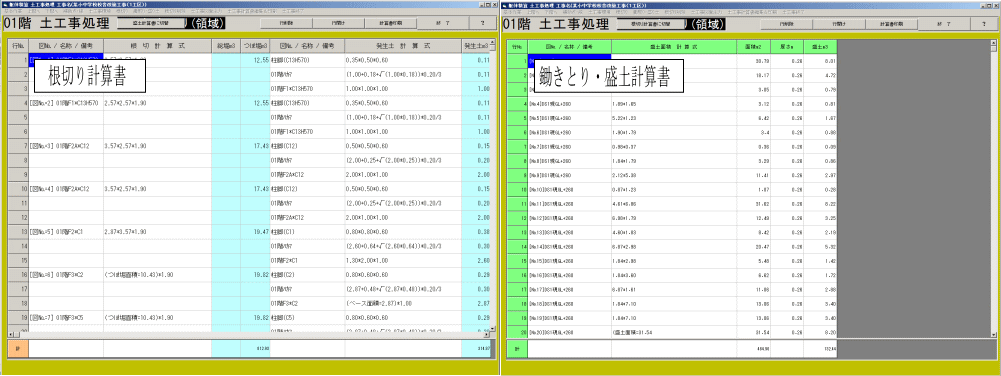
Task: Click scroll-up arrow of left table scrollbar
Action: 493,43
